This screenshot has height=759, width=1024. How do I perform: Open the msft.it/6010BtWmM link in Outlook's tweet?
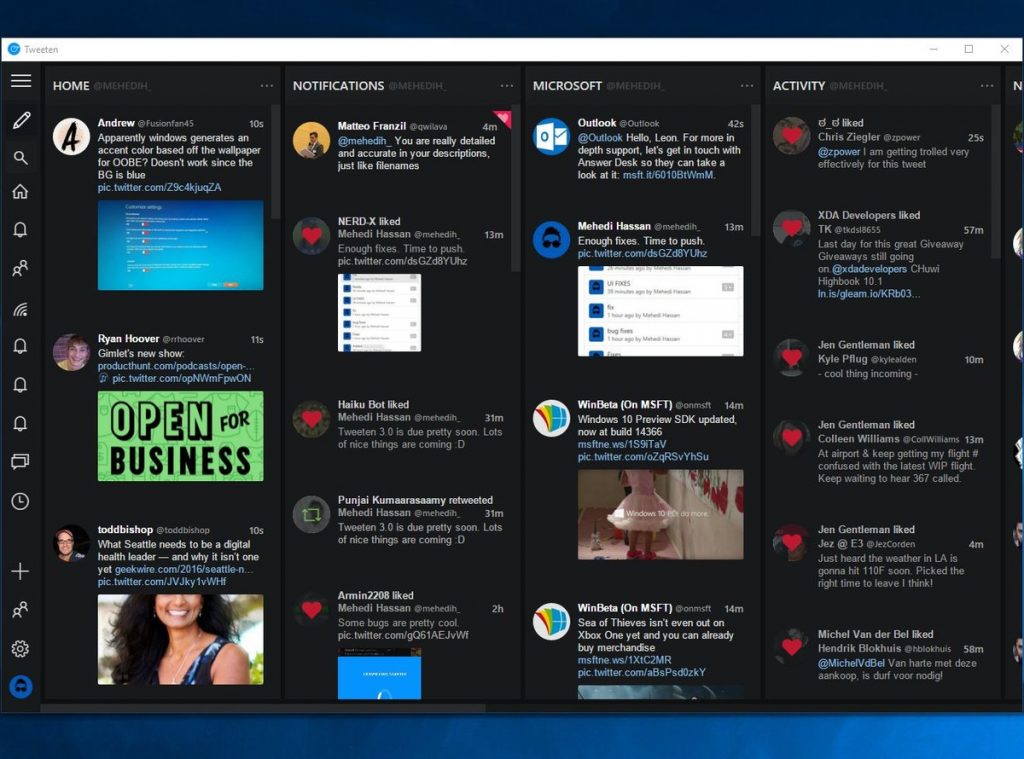click(669, 175)
